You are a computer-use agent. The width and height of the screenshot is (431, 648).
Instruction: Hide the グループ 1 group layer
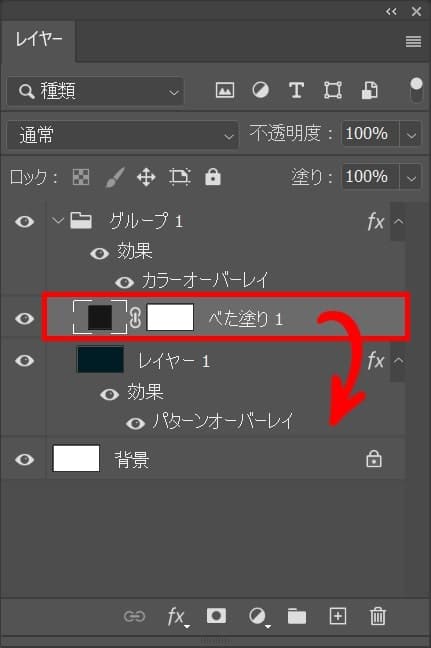coord(24,222)
